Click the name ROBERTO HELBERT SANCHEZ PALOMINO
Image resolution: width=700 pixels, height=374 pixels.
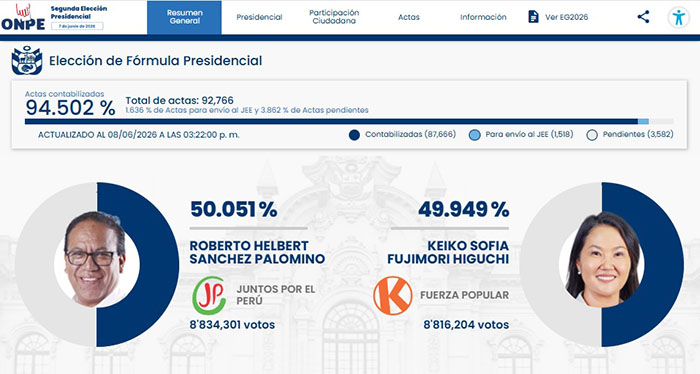coord(257,252)
